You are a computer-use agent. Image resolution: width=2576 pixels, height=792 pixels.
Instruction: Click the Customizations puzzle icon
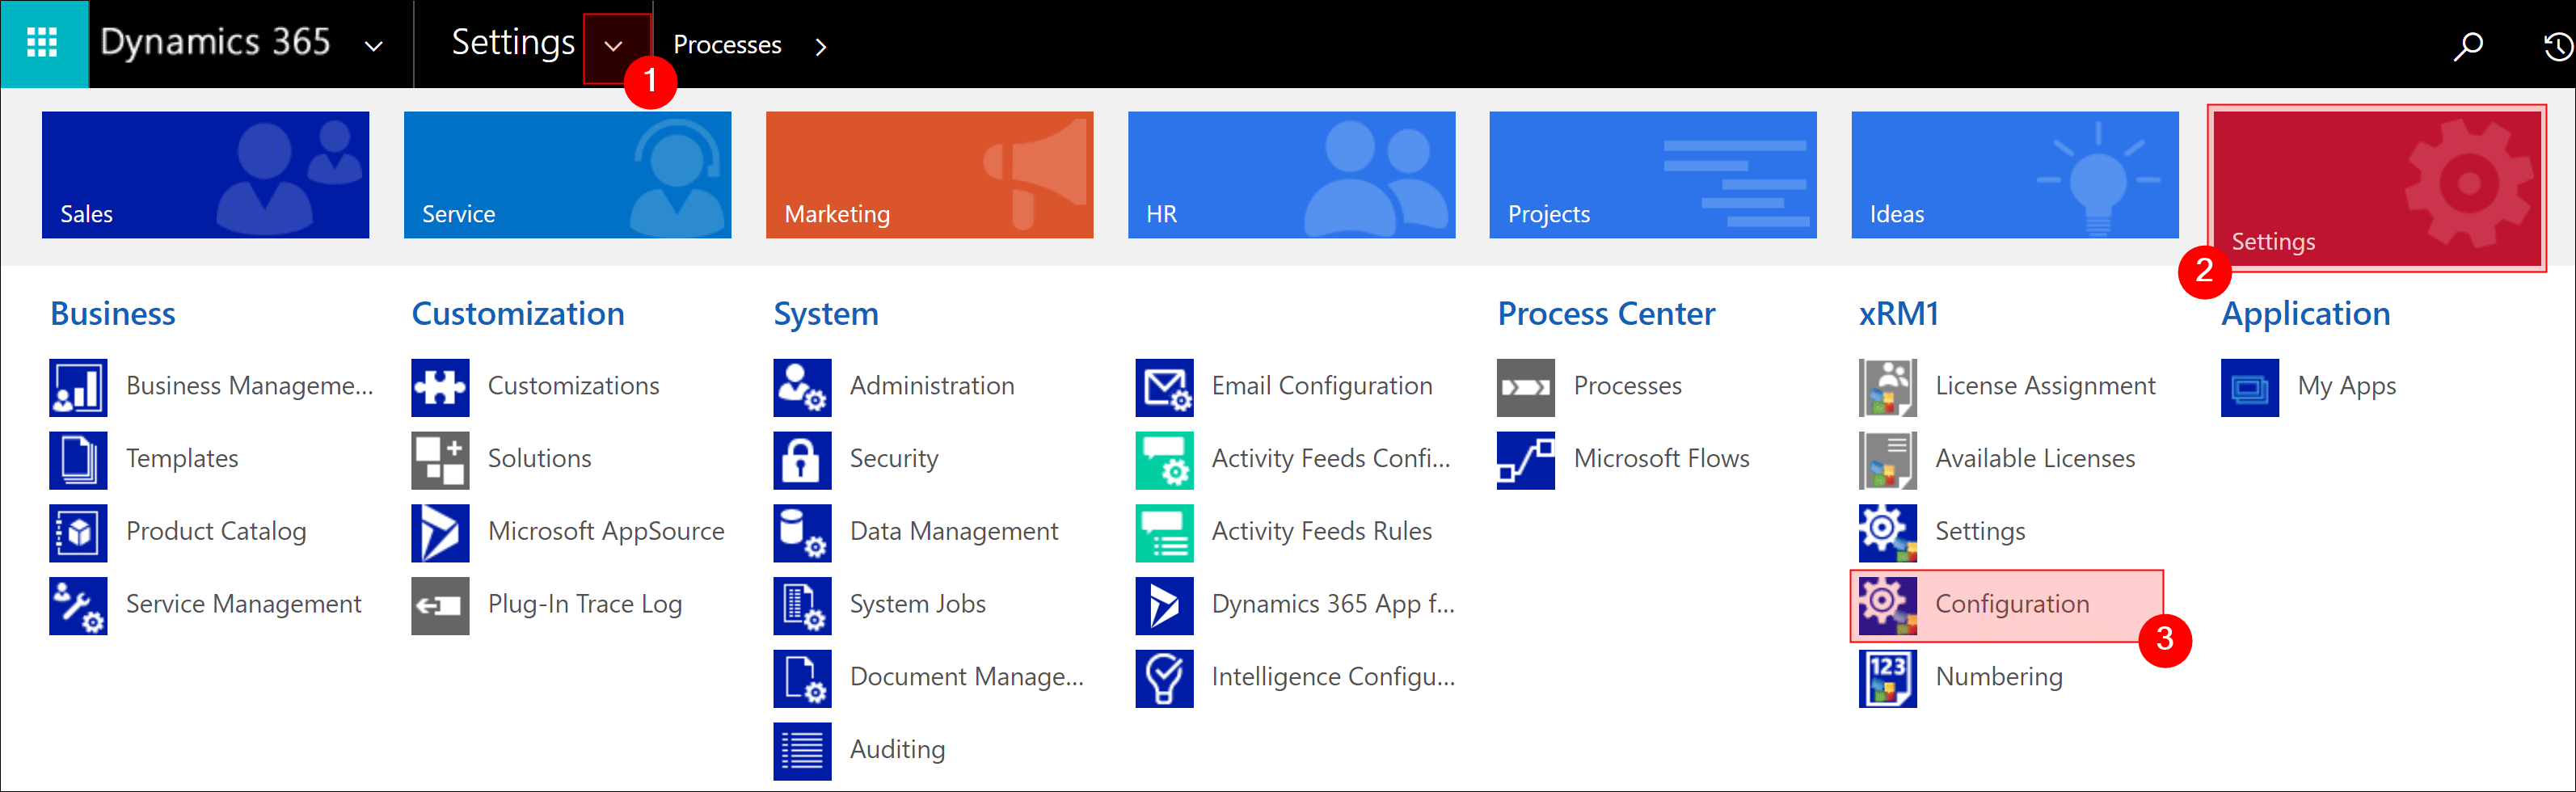click(440, 387)
